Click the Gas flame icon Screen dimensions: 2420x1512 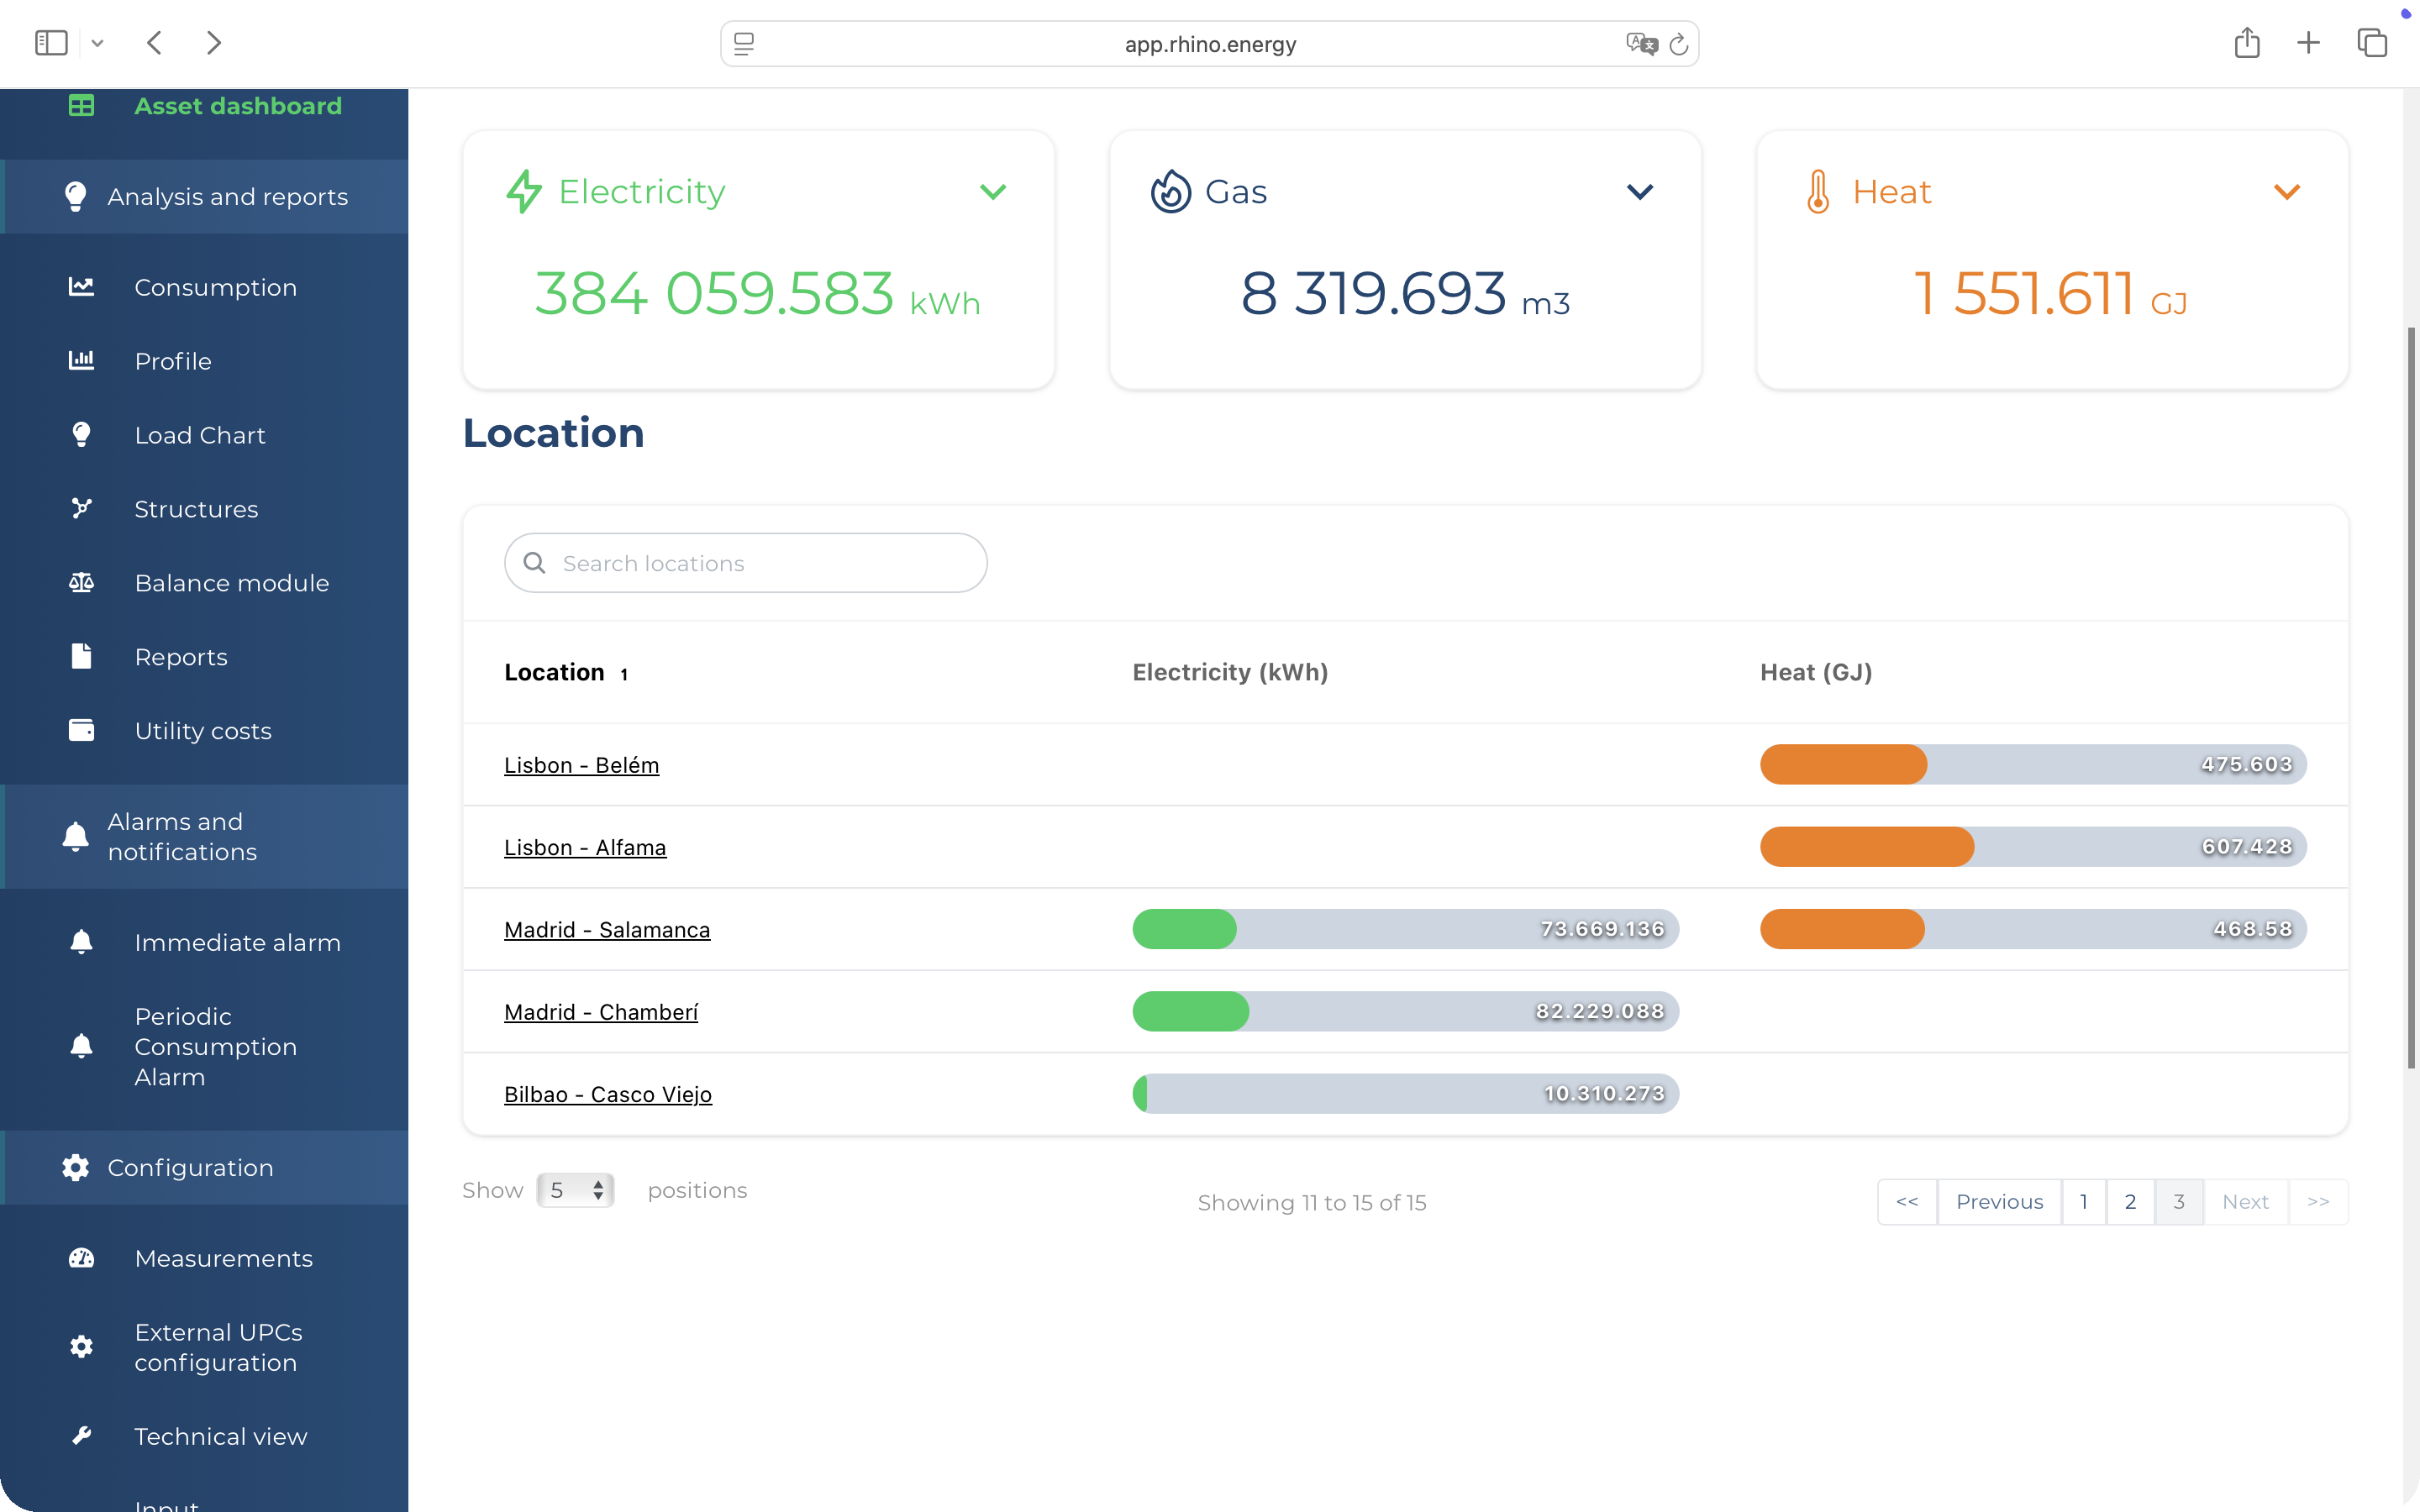(1170, 191)
